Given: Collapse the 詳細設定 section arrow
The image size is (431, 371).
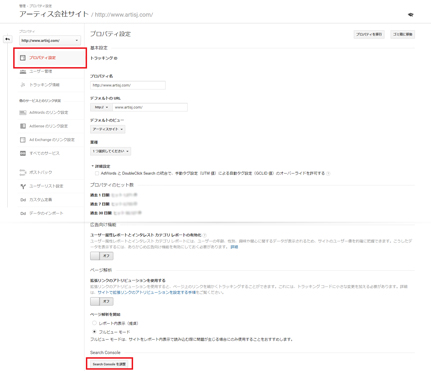Looking at the screenshot, I should (92, 166).
